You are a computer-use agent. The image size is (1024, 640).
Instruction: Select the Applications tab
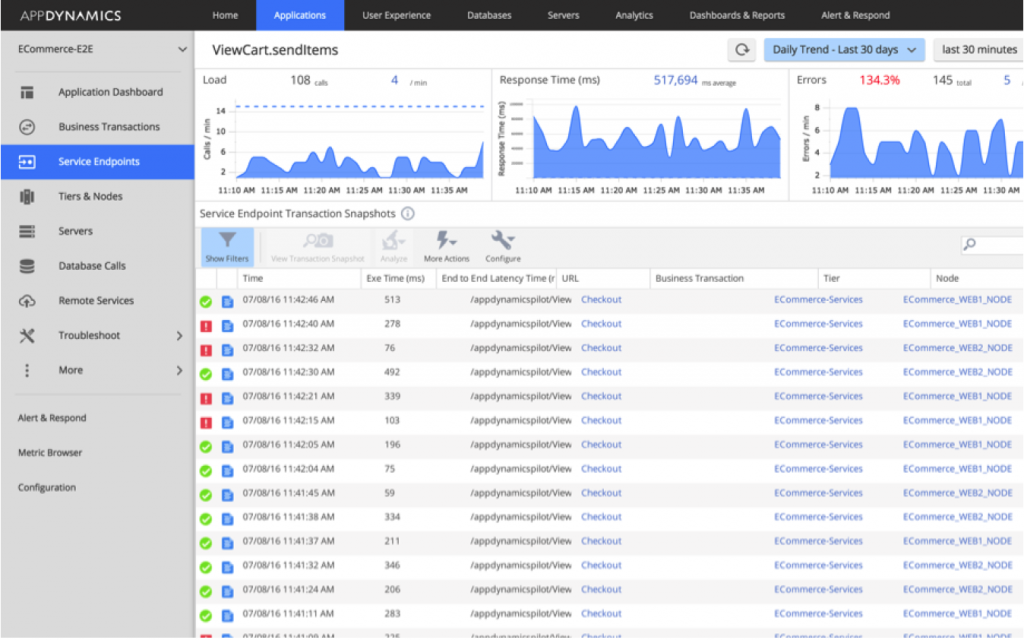pyautogui.click(x=300, y=15)
